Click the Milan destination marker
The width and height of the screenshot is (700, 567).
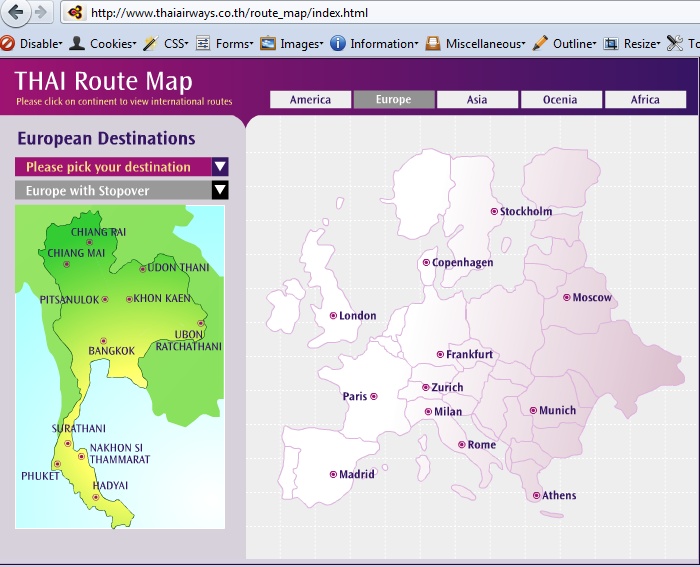pyautogui.click(x=429, y=412)
